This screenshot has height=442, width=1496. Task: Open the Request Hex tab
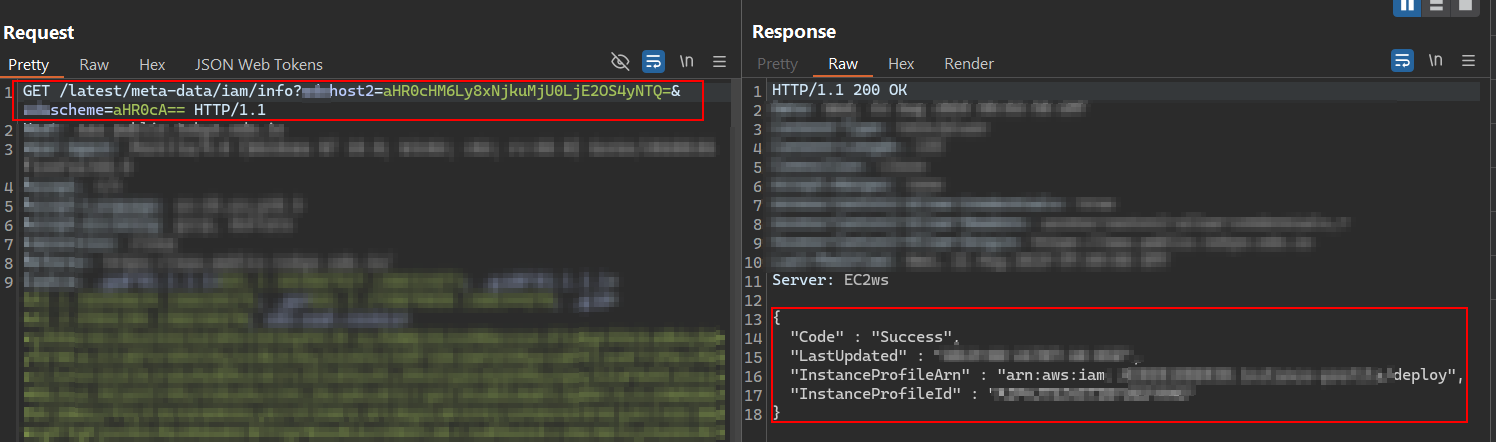click(x=152, y=64)
